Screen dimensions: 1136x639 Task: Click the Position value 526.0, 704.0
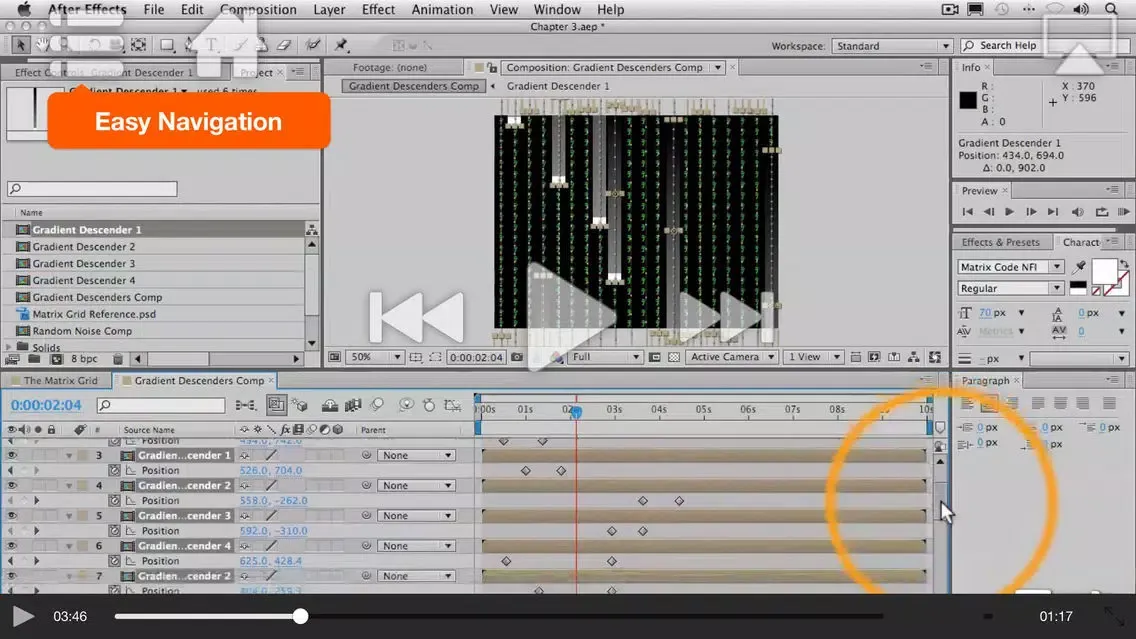[270, 470]
